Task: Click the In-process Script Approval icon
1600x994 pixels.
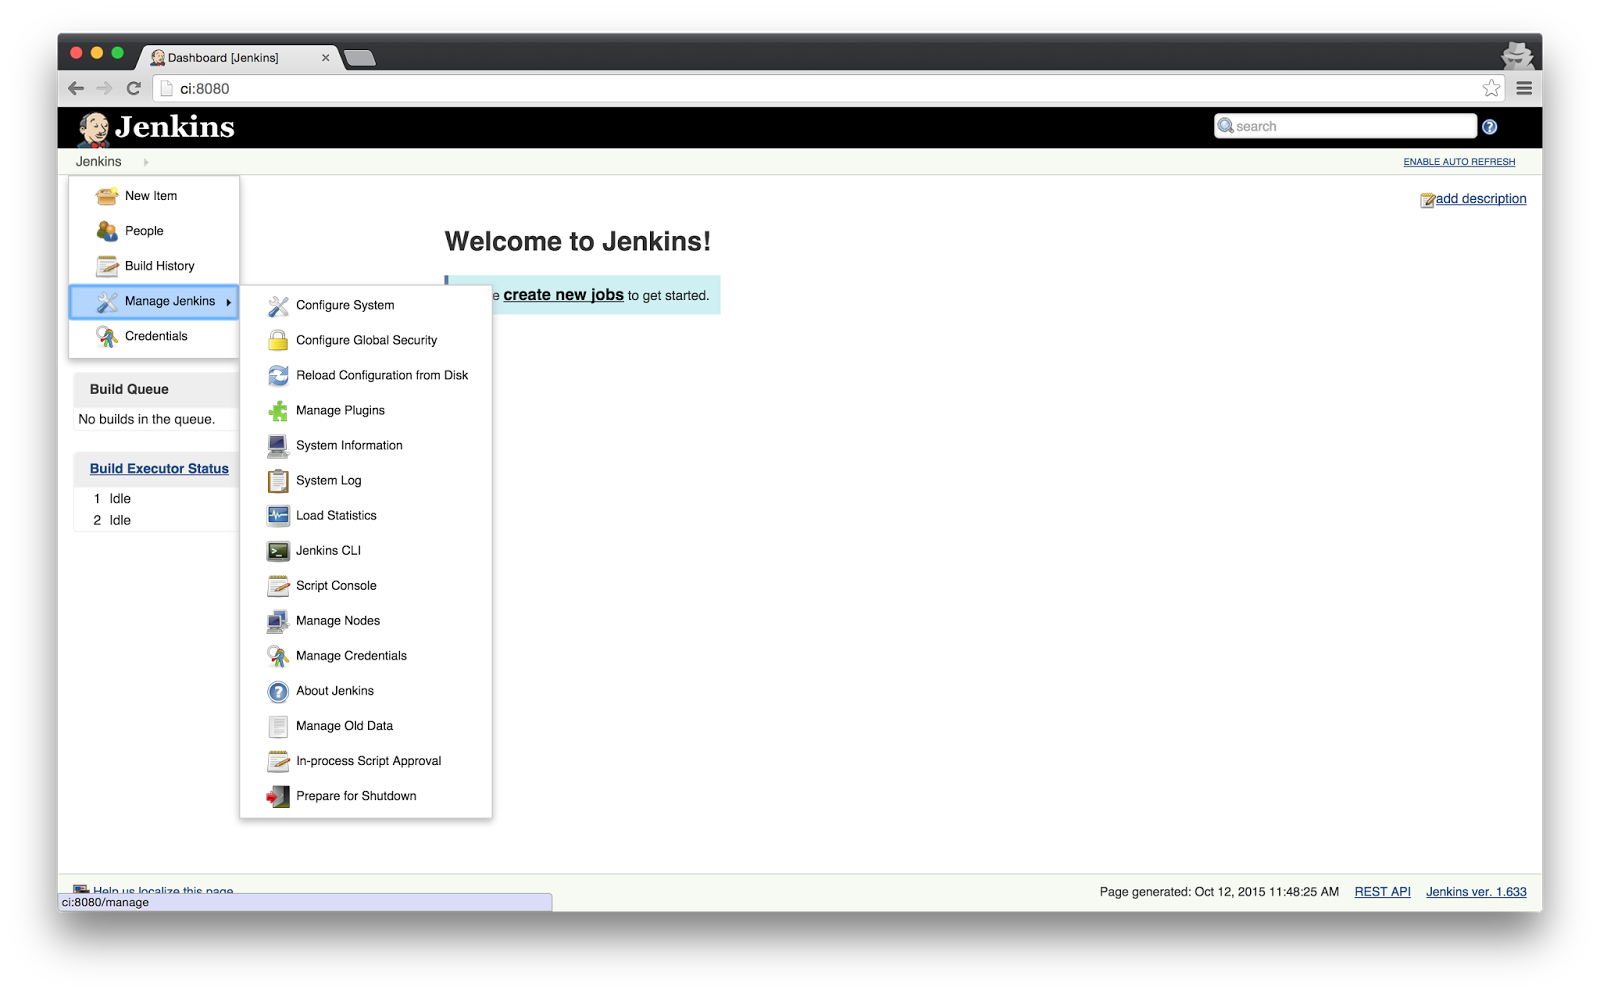Action: [278, 761]
